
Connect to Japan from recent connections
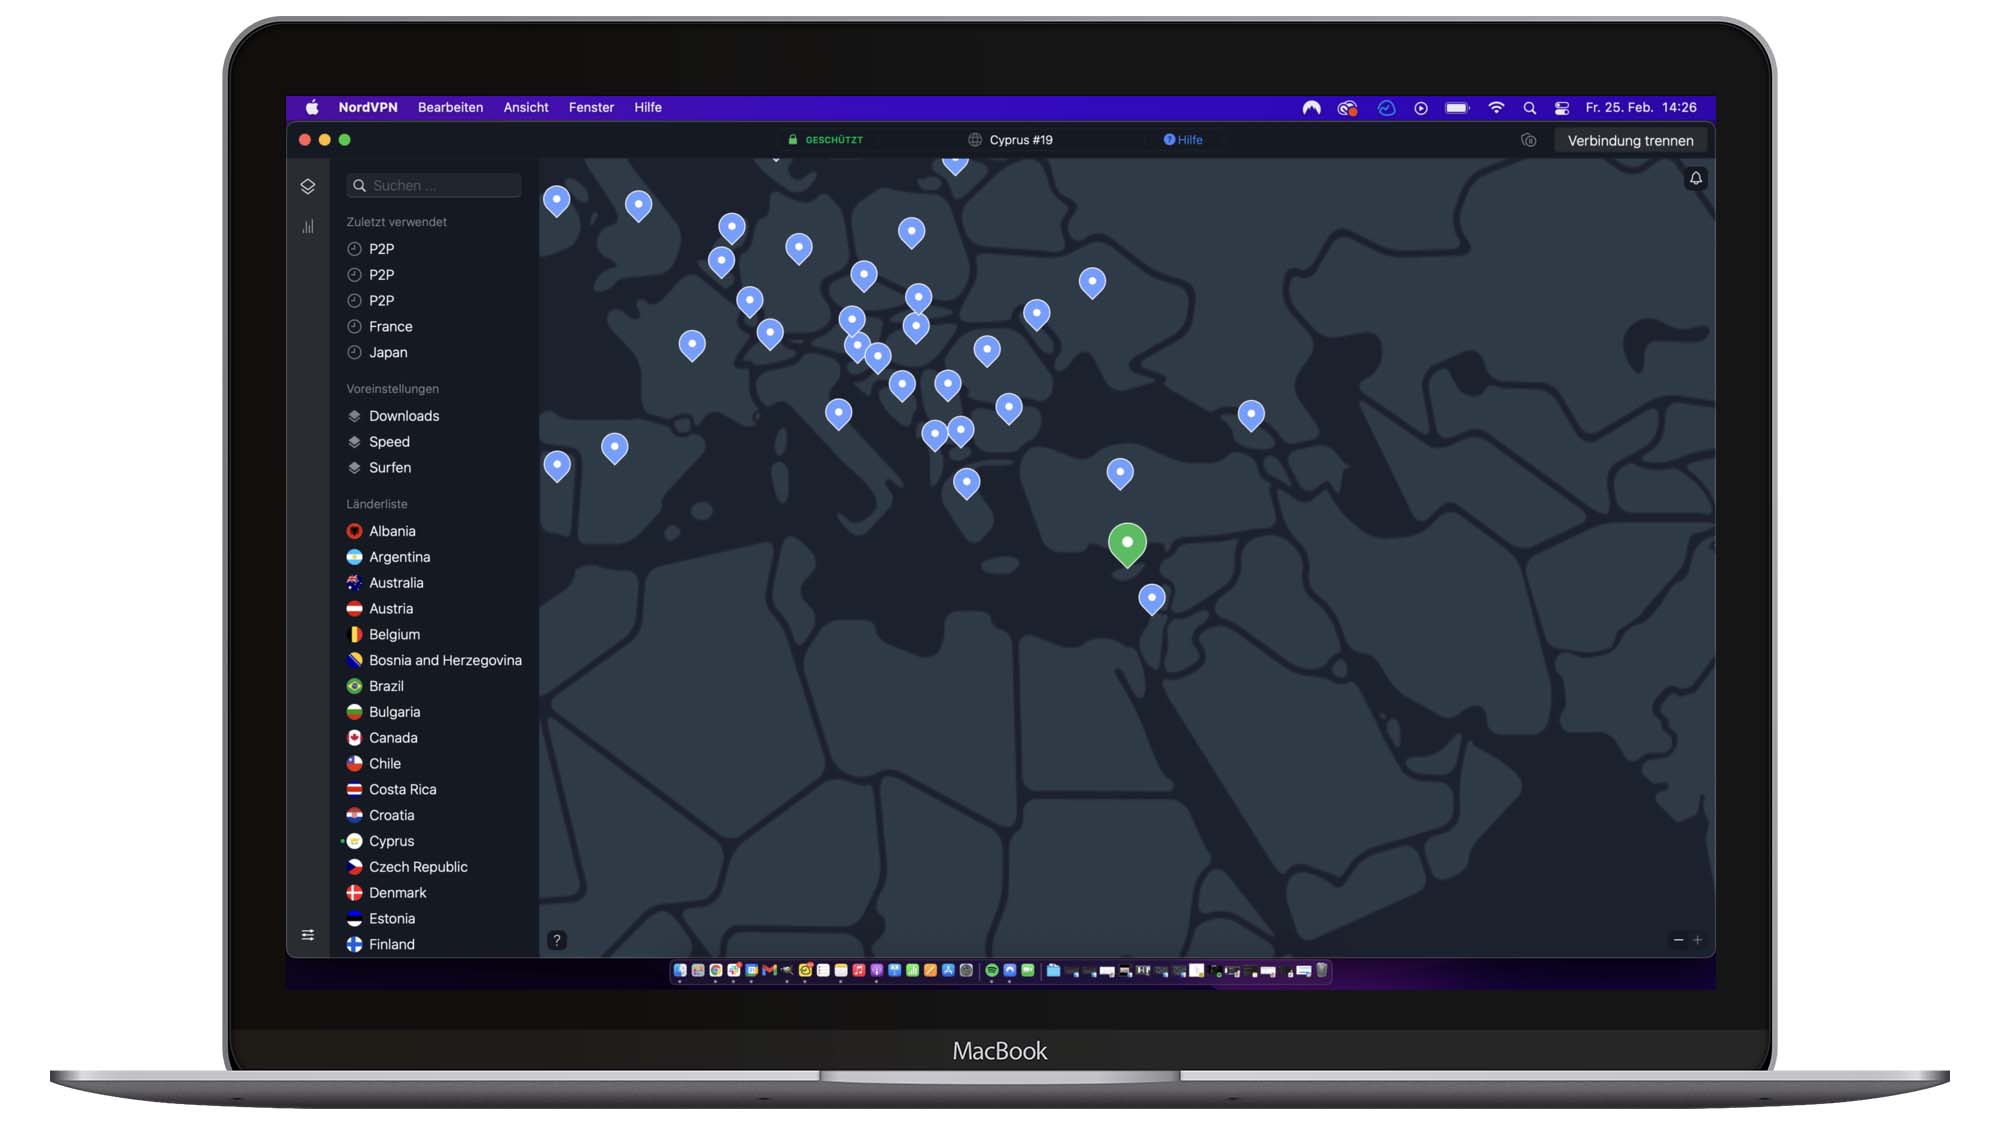tap(389, 352)
